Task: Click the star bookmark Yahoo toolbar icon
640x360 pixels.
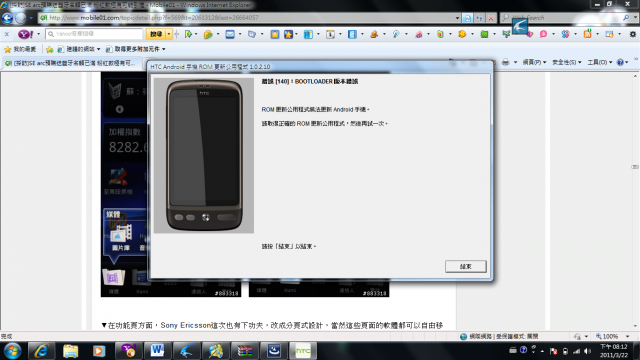Action: tap(289, 34)
